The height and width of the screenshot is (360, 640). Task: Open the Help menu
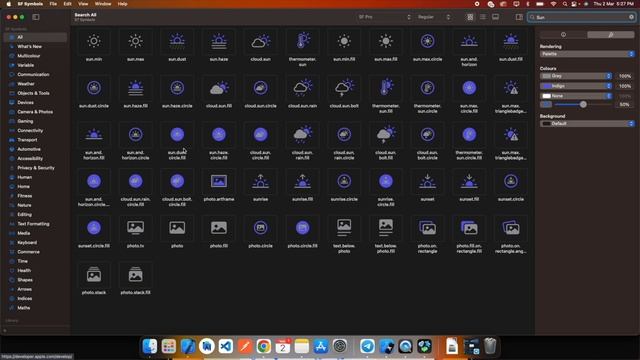click(122, 4)
